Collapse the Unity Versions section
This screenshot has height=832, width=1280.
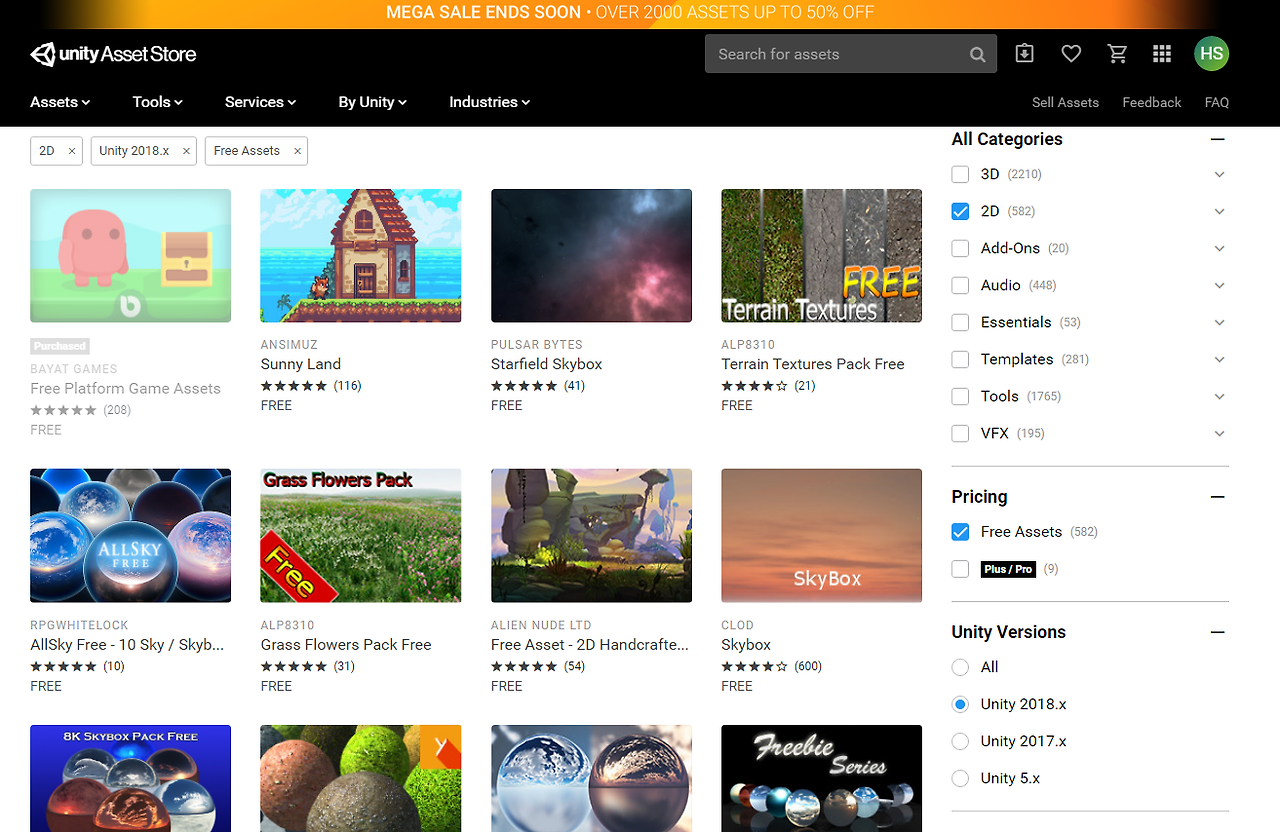pyautogui.click(x=1217, y=632)
